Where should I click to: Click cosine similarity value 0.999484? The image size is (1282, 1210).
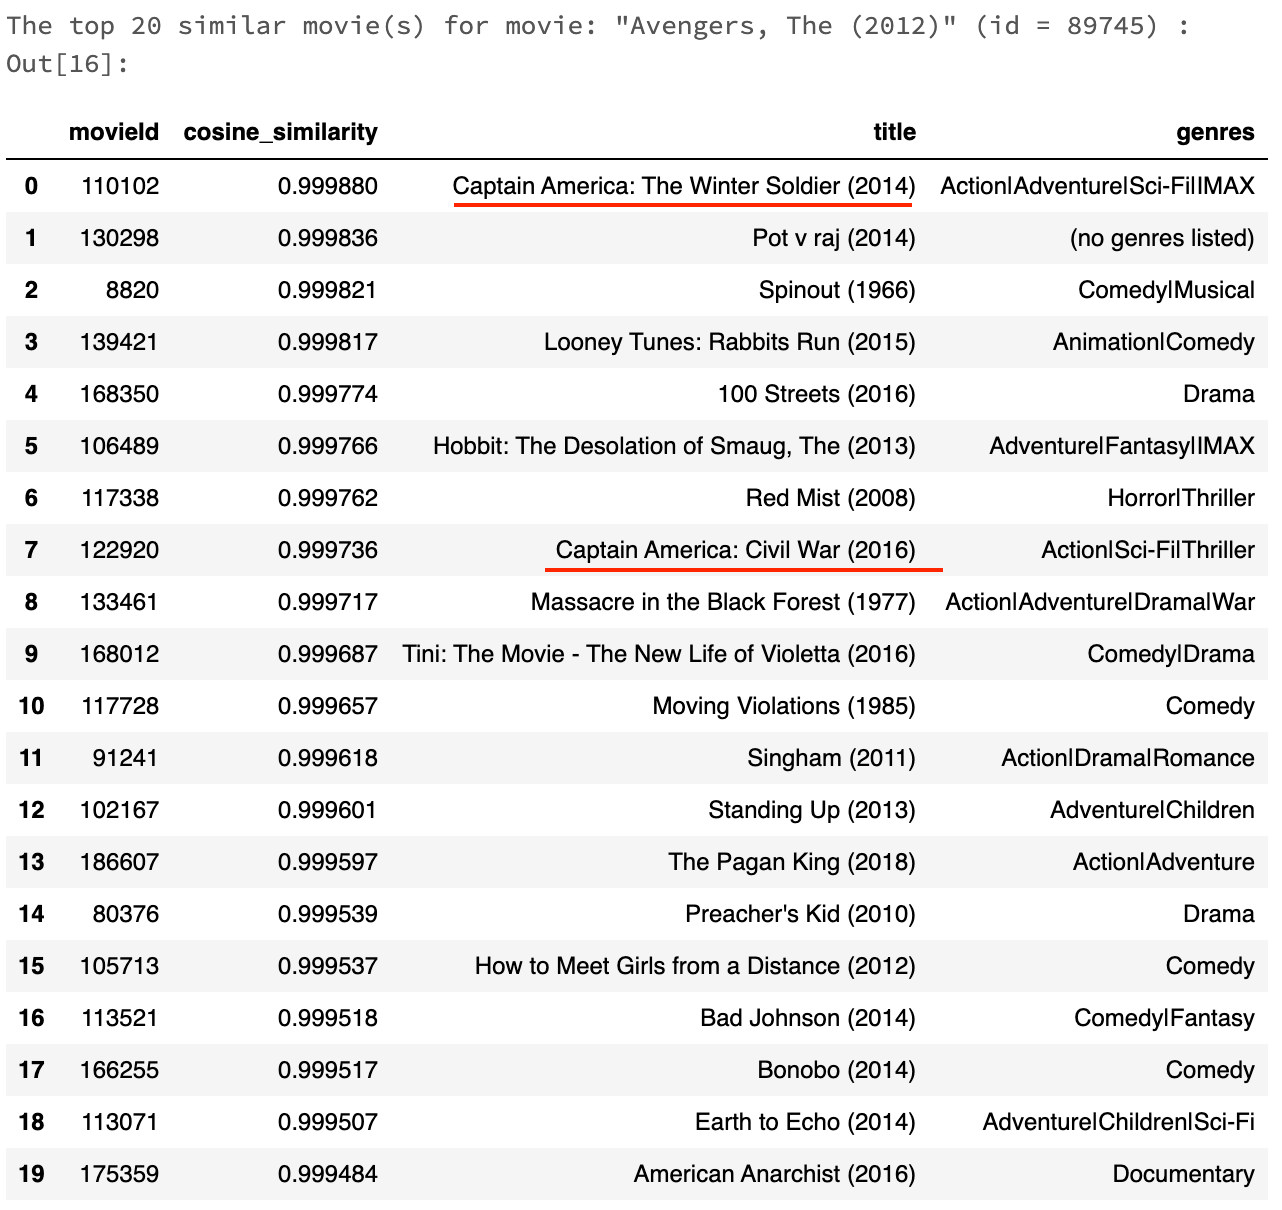pos(328,1174)
